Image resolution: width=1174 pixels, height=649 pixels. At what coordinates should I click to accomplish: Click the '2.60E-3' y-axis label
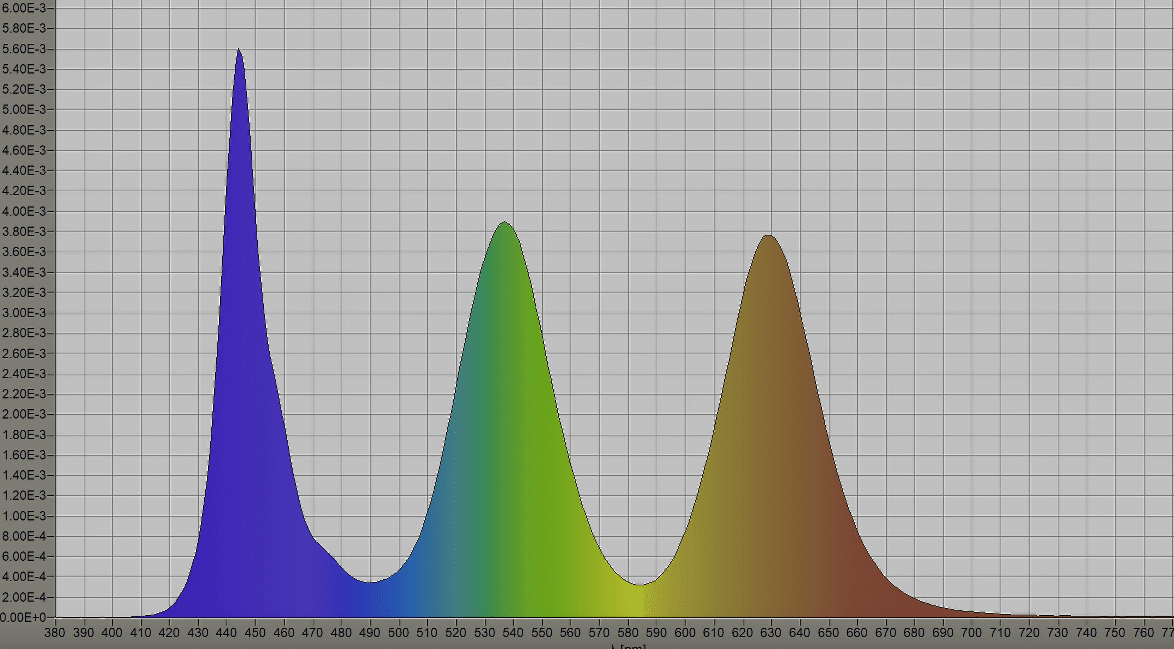[23, 353]
